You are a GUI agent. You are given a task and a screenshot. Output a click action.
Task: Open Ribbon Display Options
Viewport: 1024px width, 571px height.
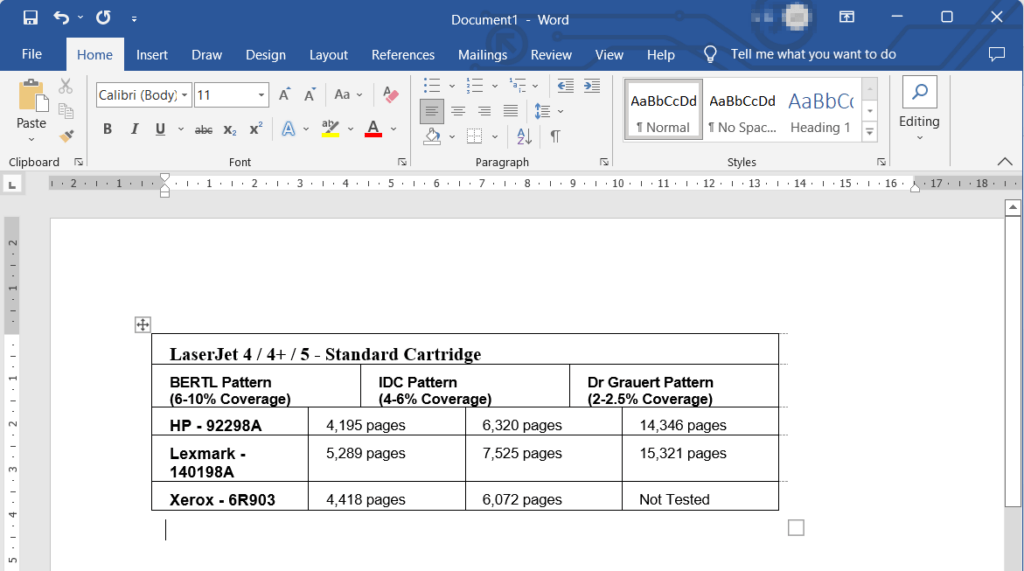846,17
